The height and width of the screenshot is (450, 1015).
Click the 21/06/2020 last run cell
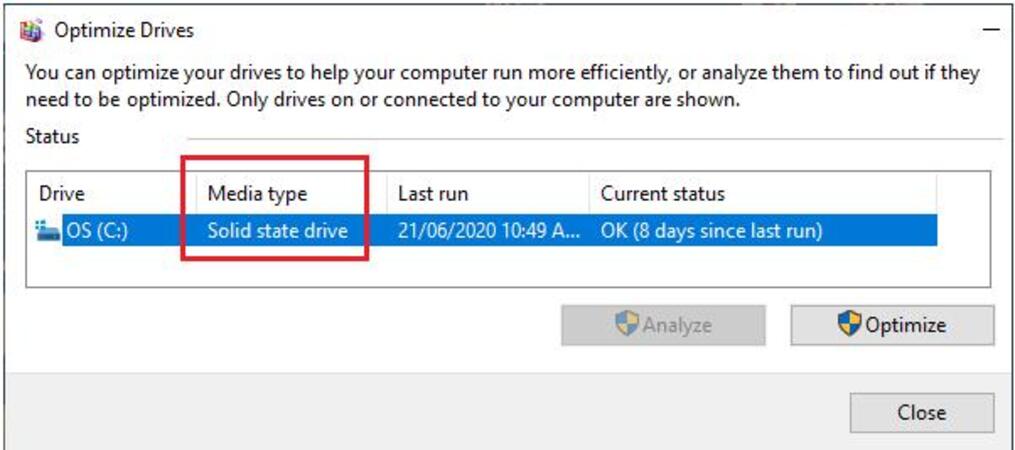point(487,231)
